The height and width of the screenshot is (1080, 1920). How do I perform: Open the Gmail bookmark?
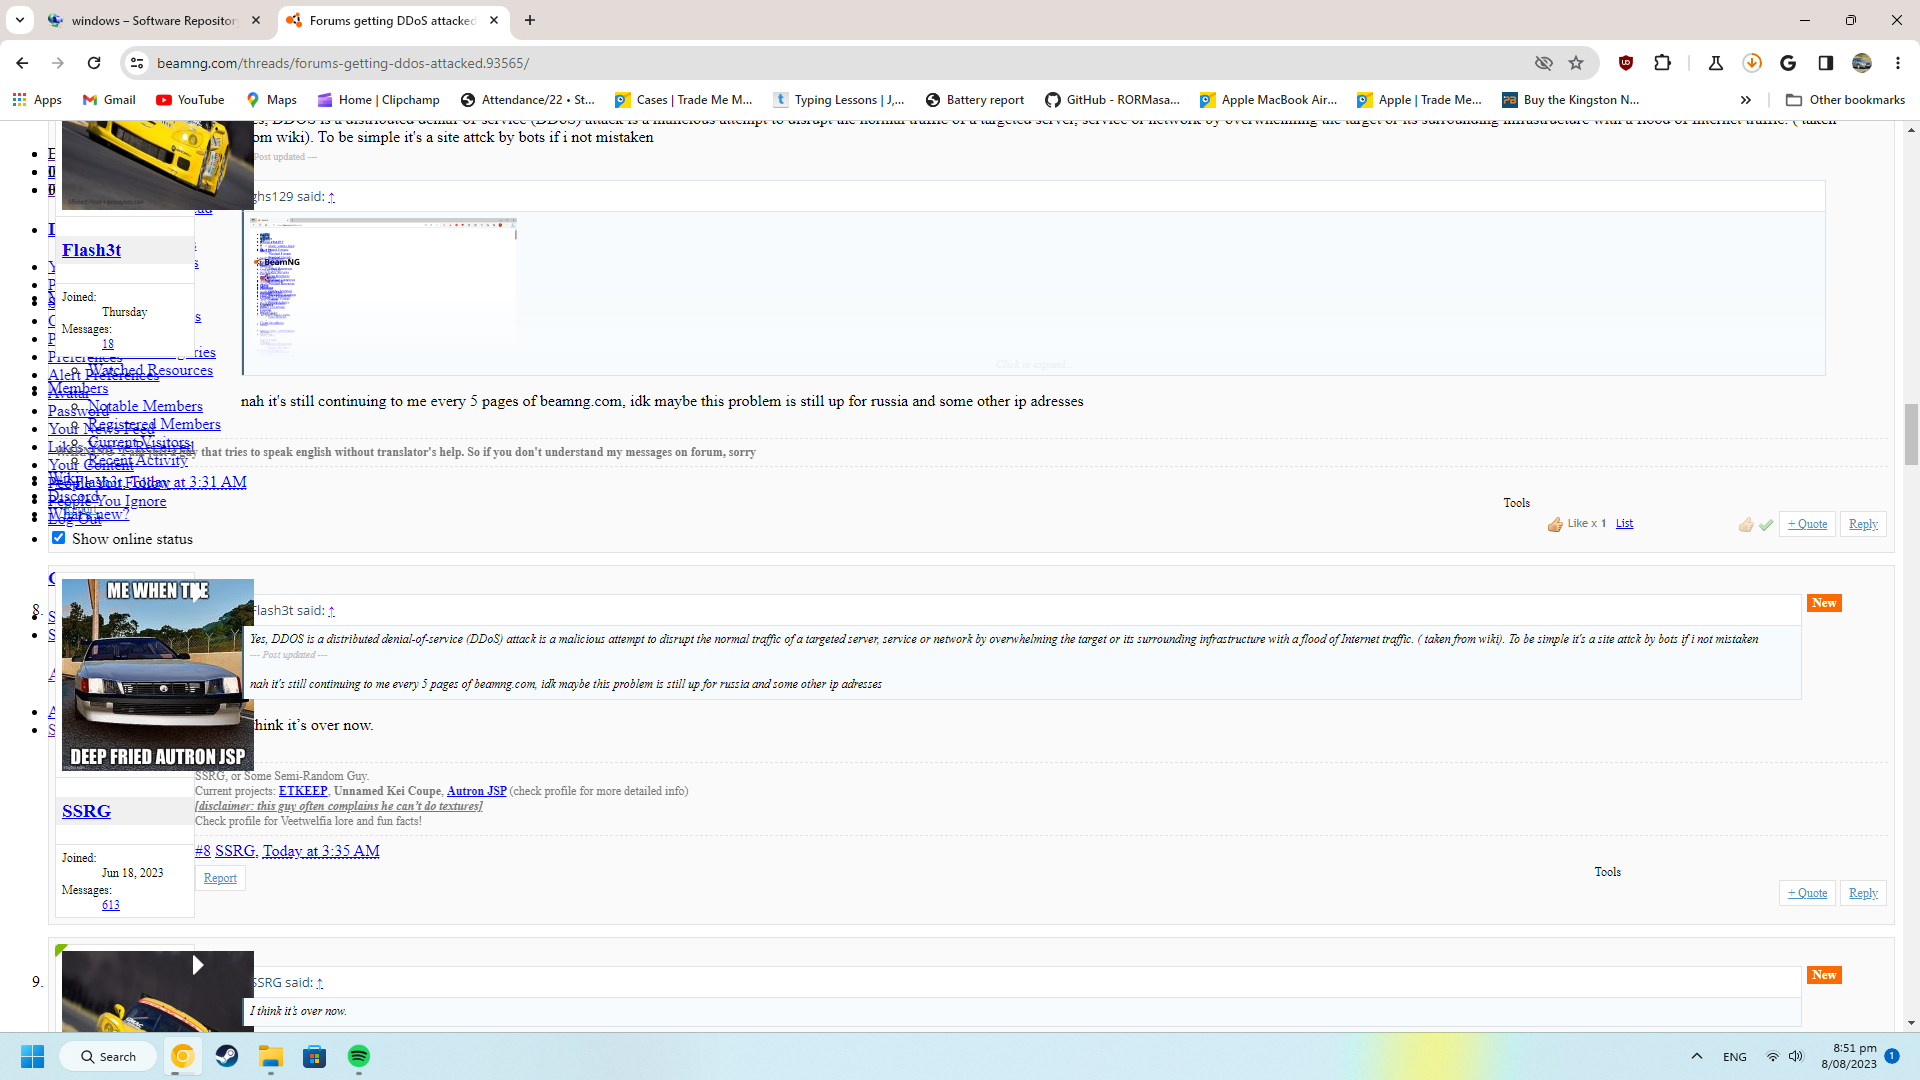[110, 100]
